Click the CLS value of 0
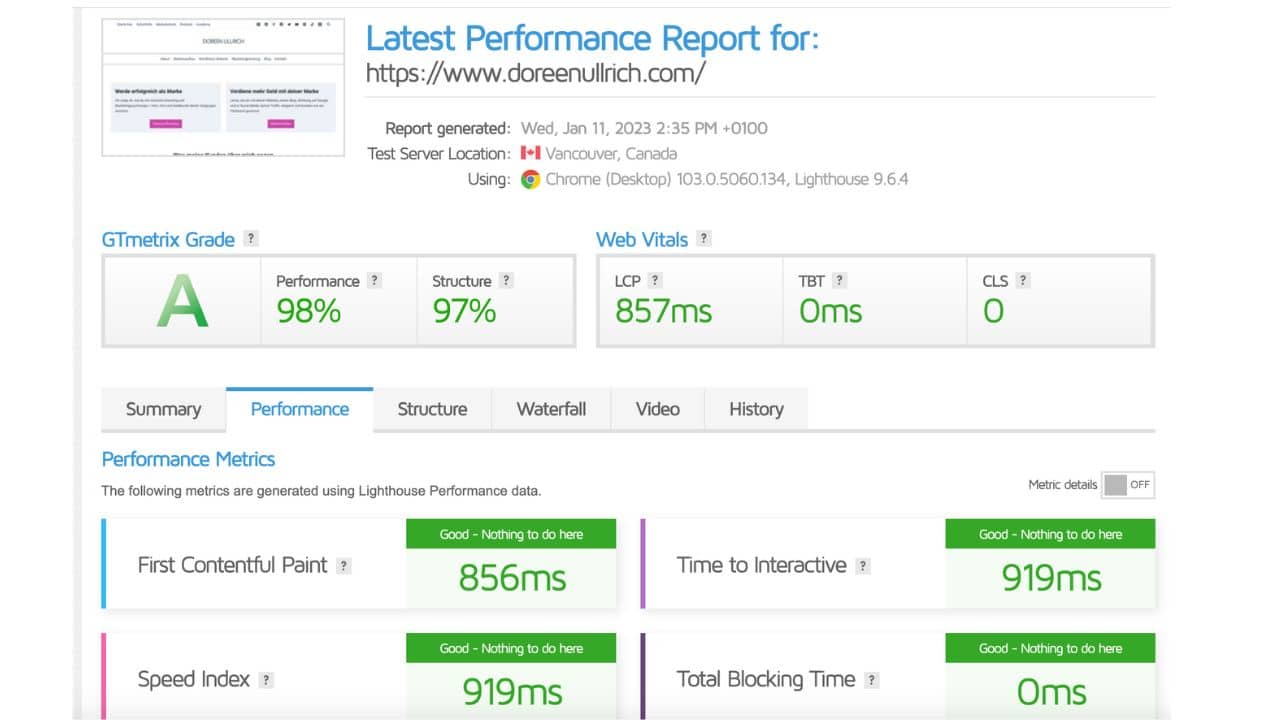 pos(993,311)
